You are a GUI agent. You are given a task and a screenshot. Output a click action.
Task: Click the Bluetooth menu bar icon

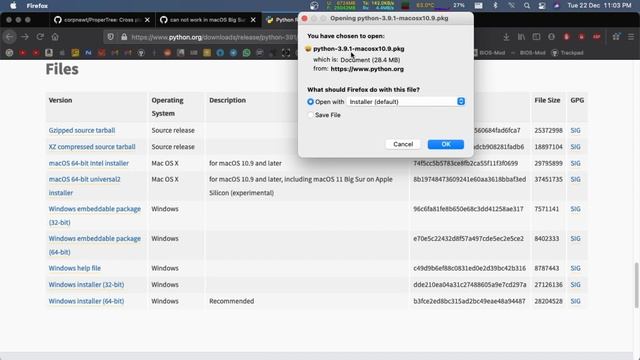click(495, 6)
